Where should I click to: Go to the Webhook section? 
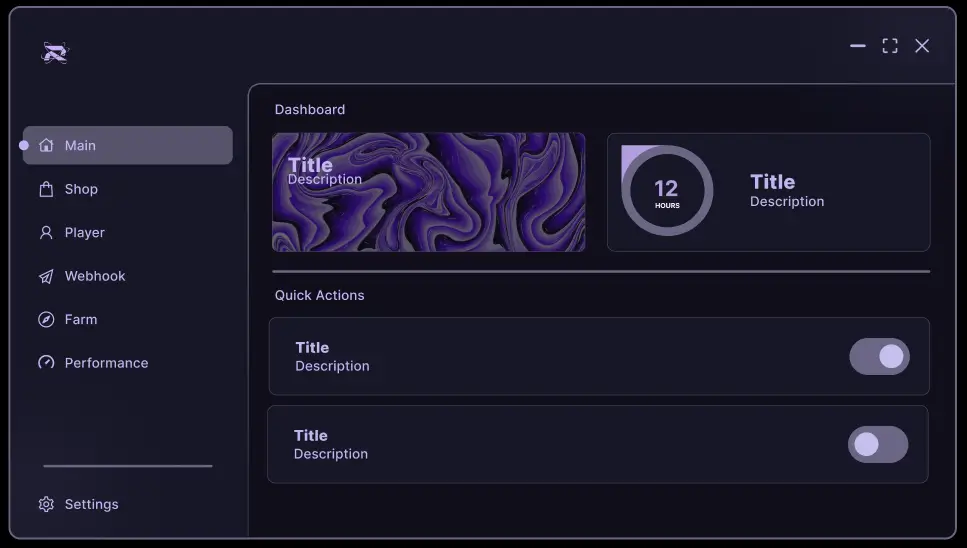coord(95,276)
